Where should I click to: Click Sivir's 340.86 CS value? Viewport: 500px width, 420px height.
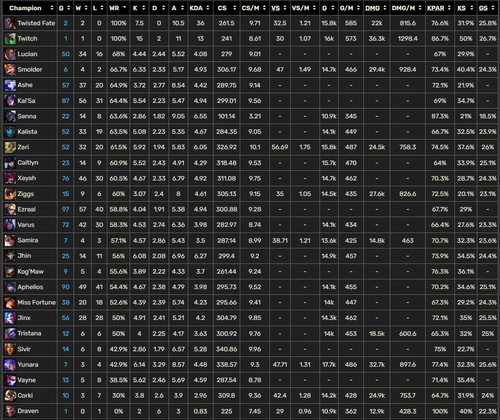coord(226,349)
